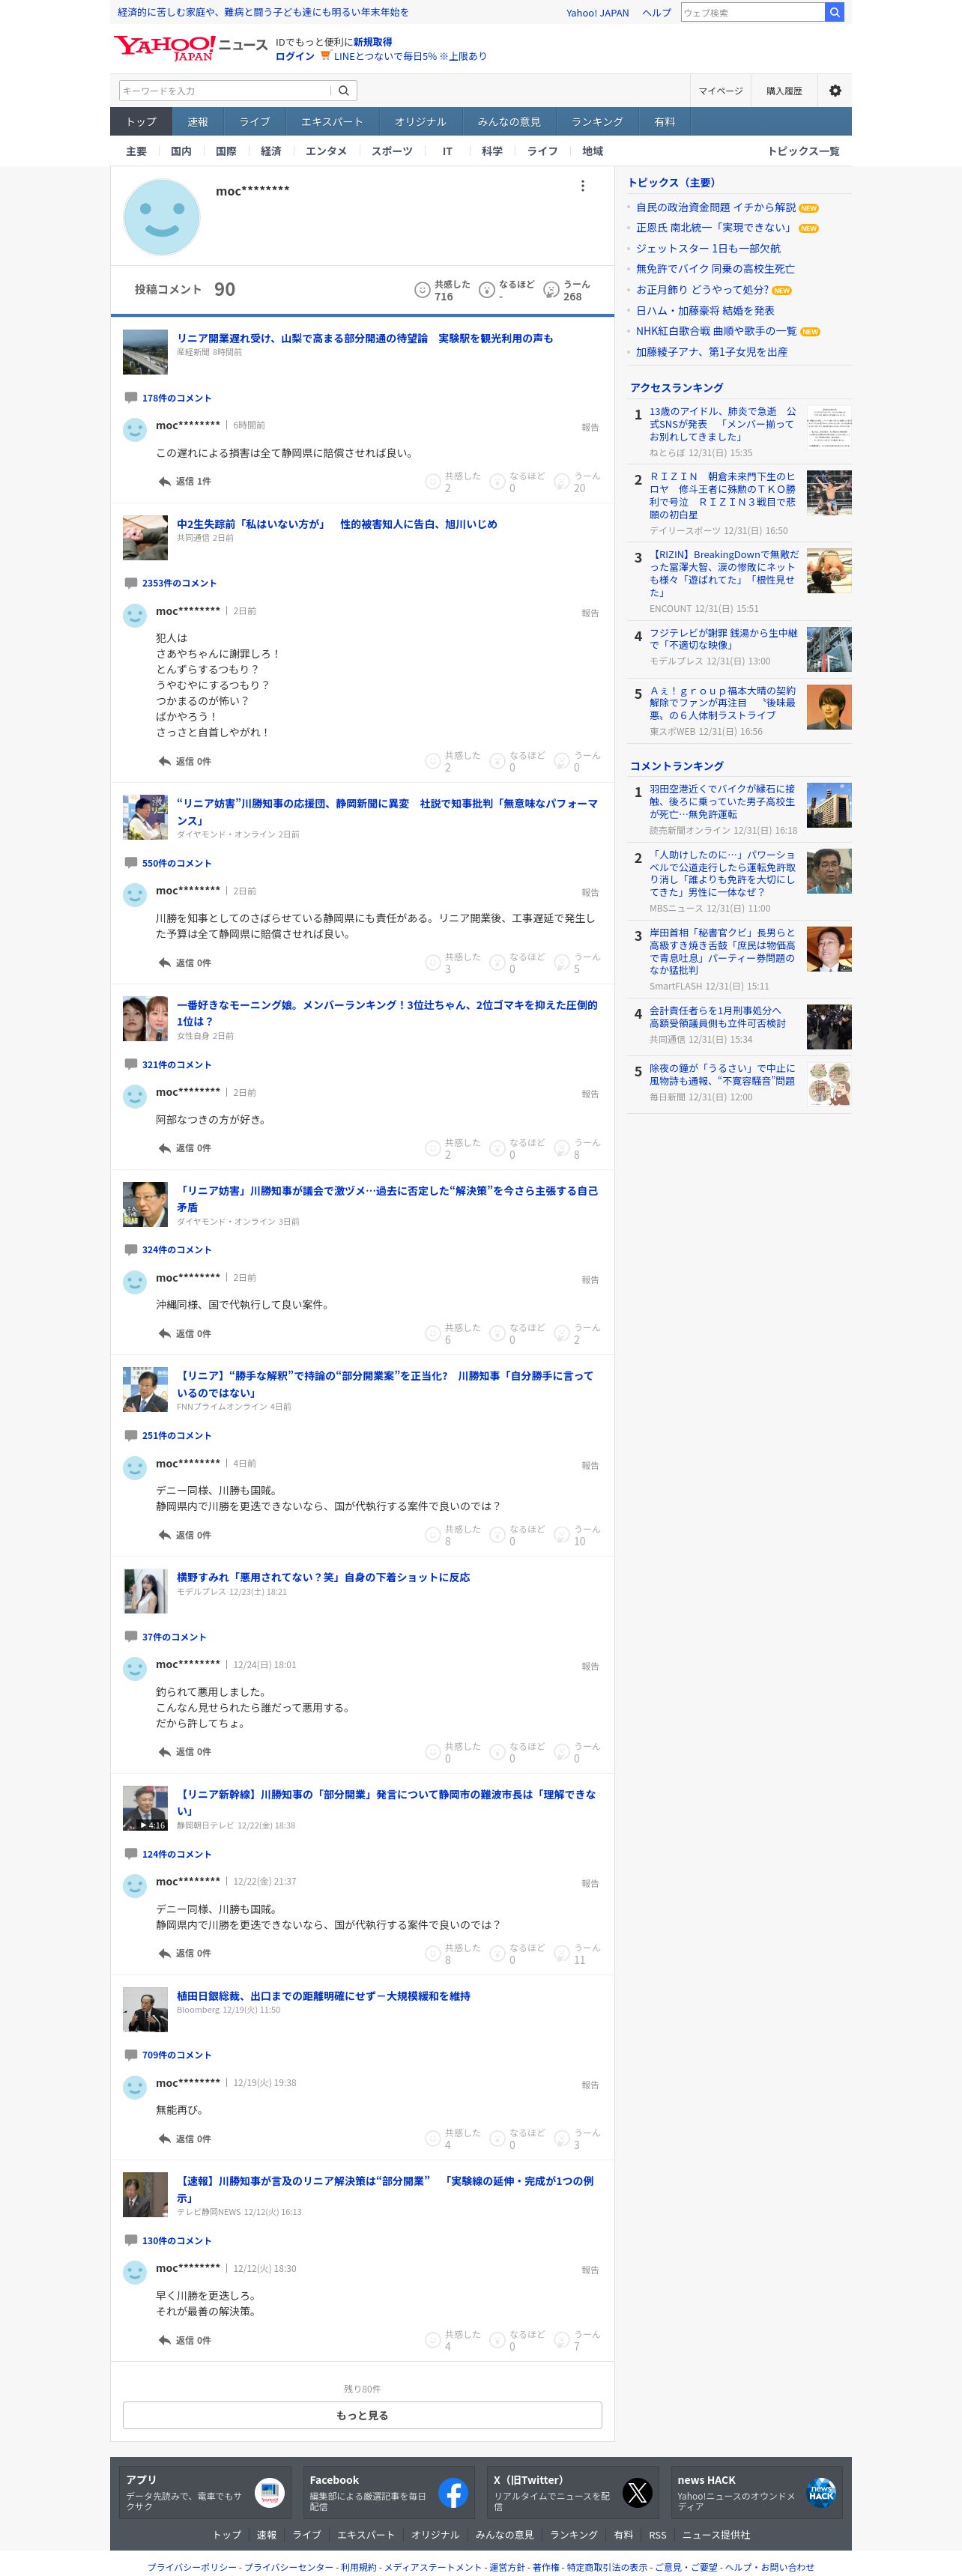Click reply arrow under 釣られて悪用しました comment
Viewport: 962px width, 2576px height.
[164, 1752]
